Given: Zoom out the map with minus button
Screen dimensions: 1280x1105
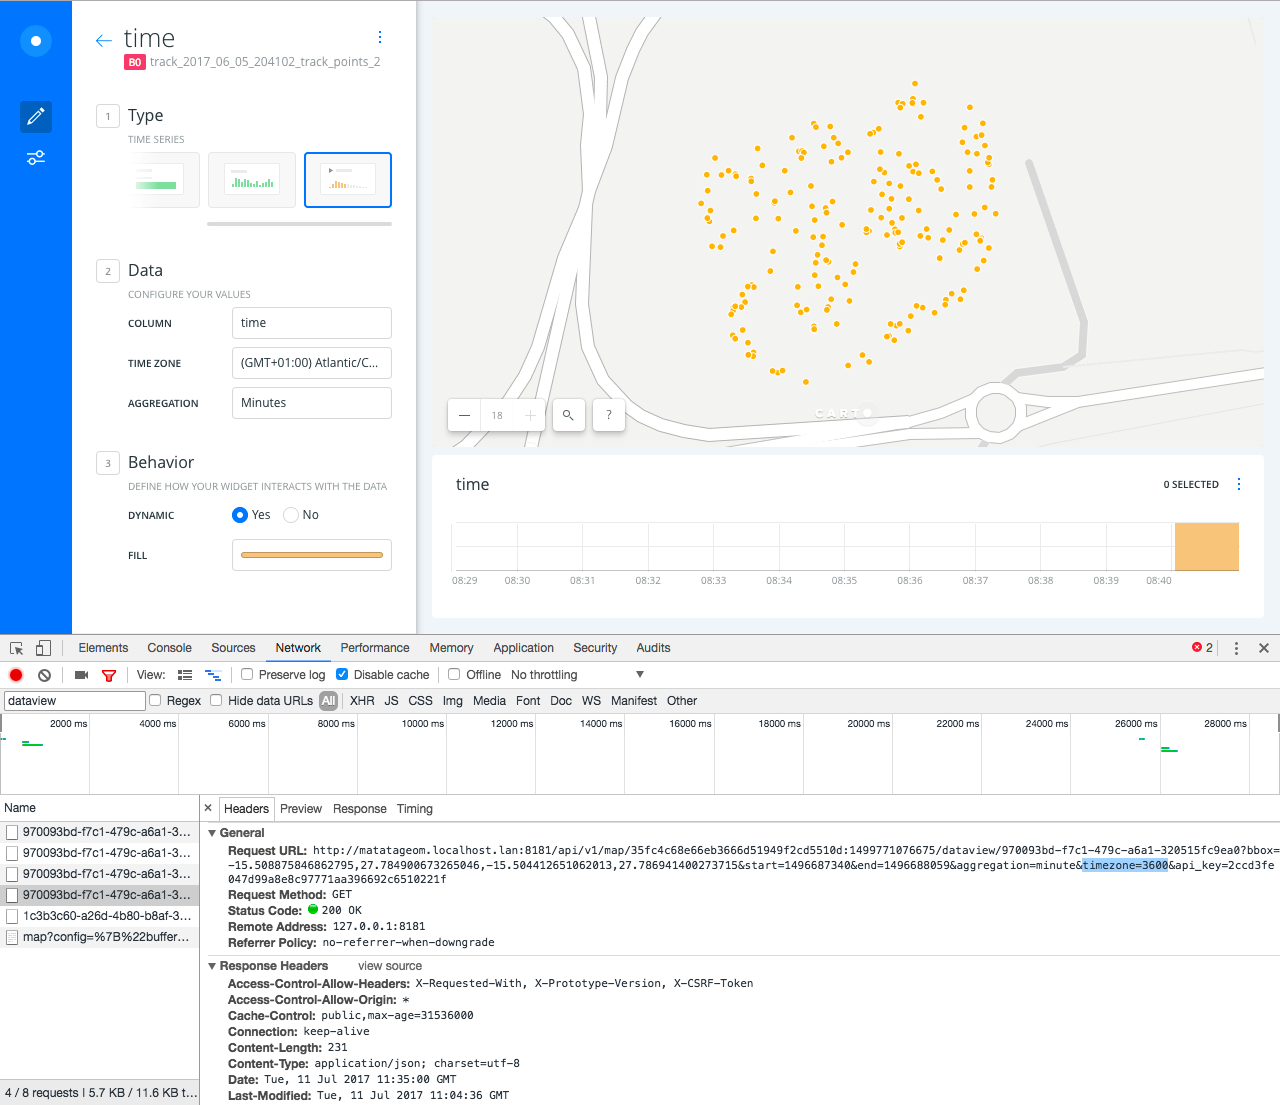Looking at the screenshot, I should 464,415.
